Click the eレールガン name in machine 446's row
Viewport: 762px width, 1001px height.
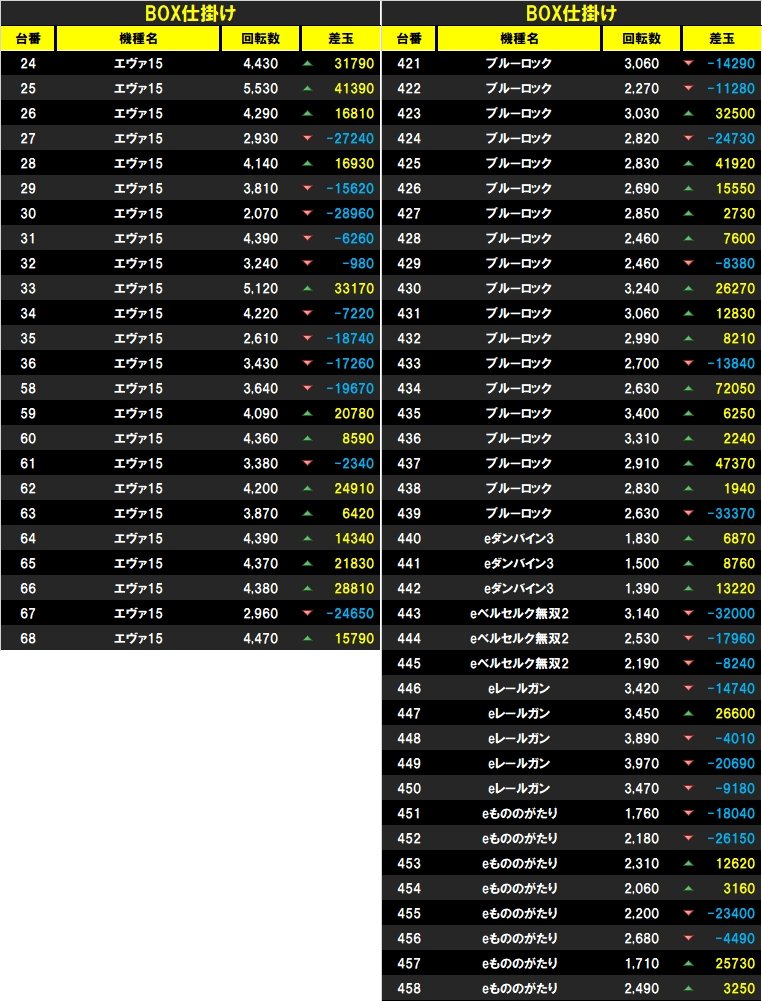(519, 689)
